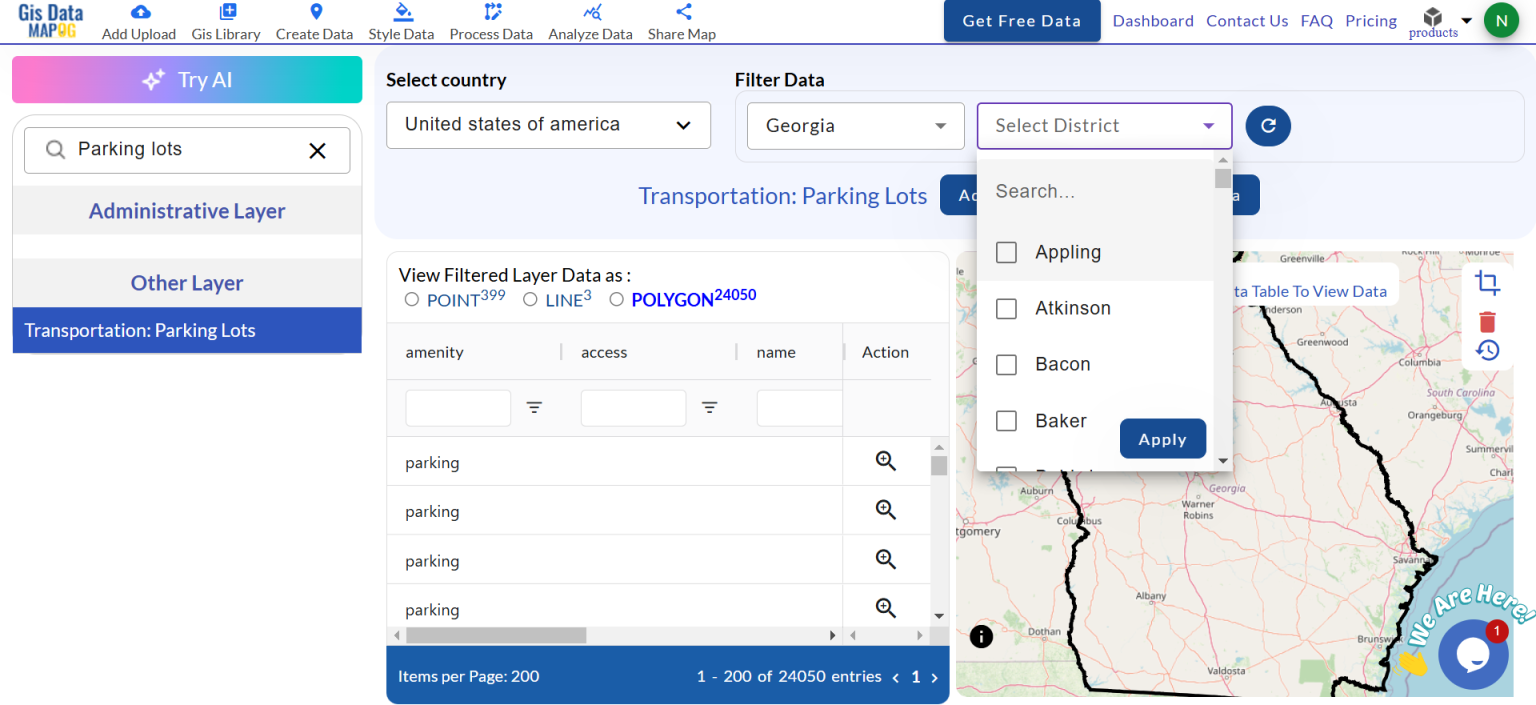
Task: Click the delete (trash) icon on the map
Action: pyautogui.click(x=1487, y=321)
